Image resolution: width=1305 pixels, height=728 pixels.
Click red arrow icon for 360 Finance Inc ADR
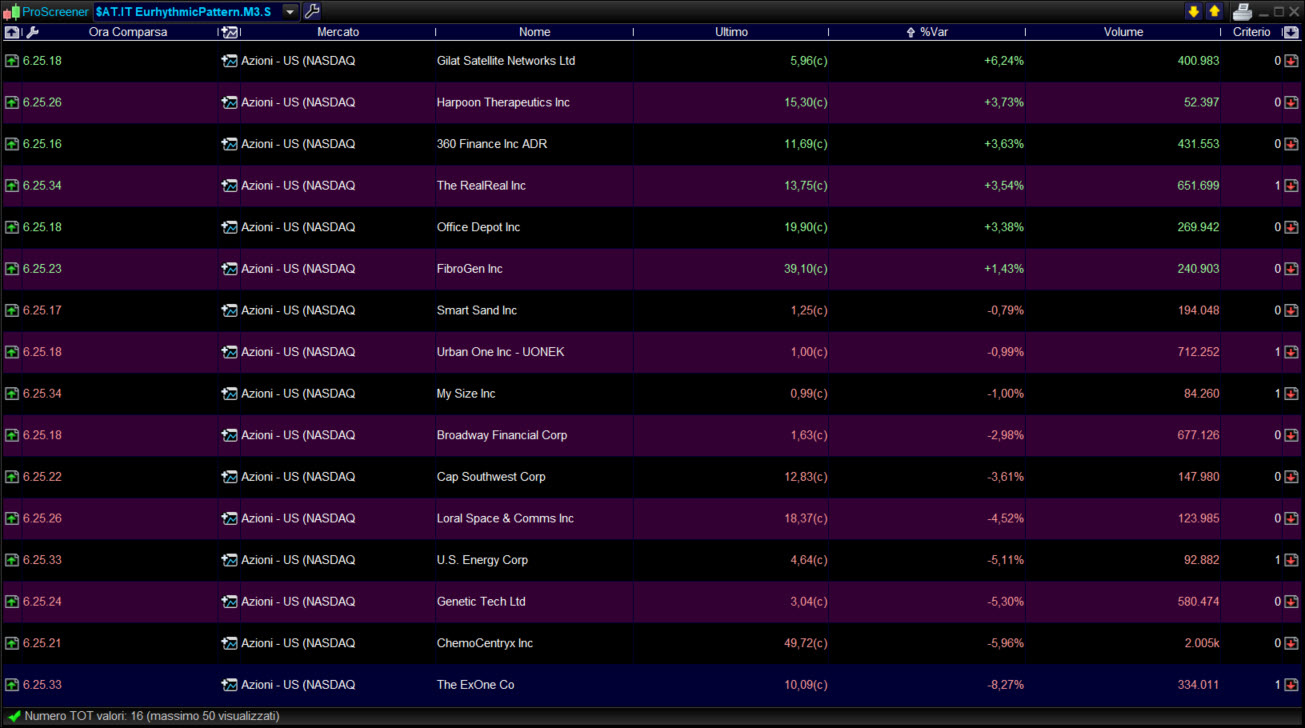1291,144
